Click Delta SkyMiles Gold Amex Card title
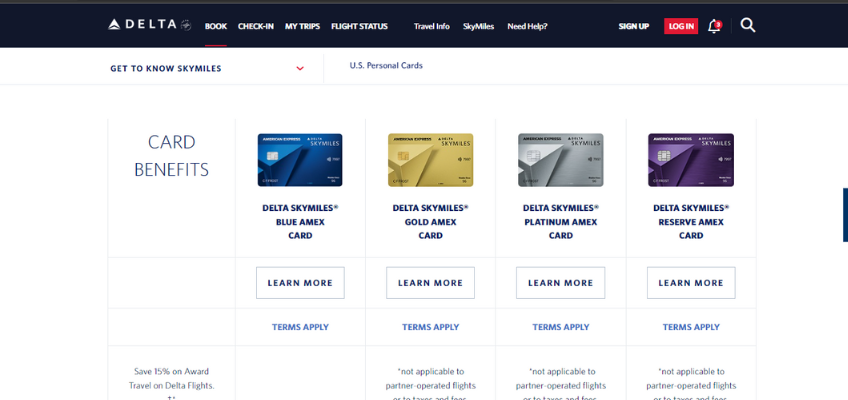The height and width of the screenshot is (400, 848). pos(430,222)
